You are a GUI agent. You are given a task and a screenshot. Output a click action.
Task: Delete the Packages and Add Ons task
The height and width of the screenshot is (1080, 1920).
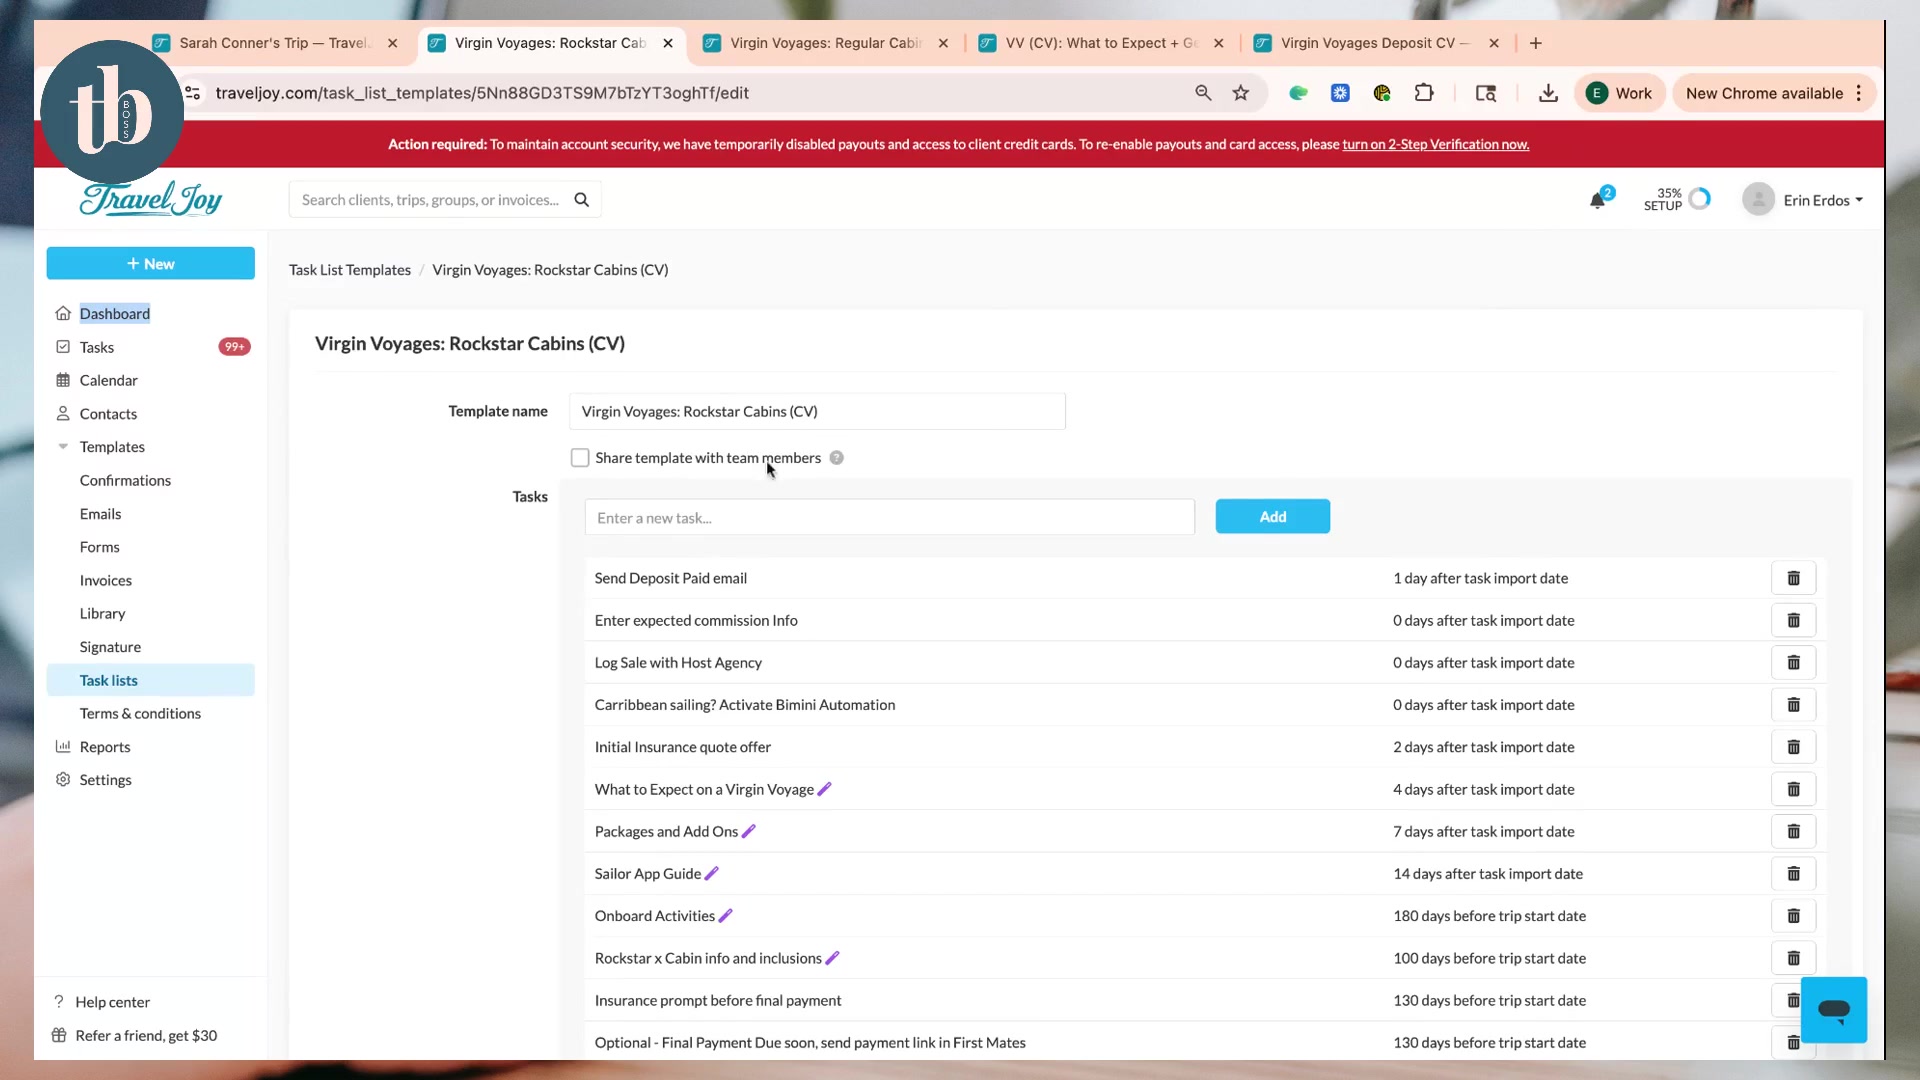(x=1793, y=831)
